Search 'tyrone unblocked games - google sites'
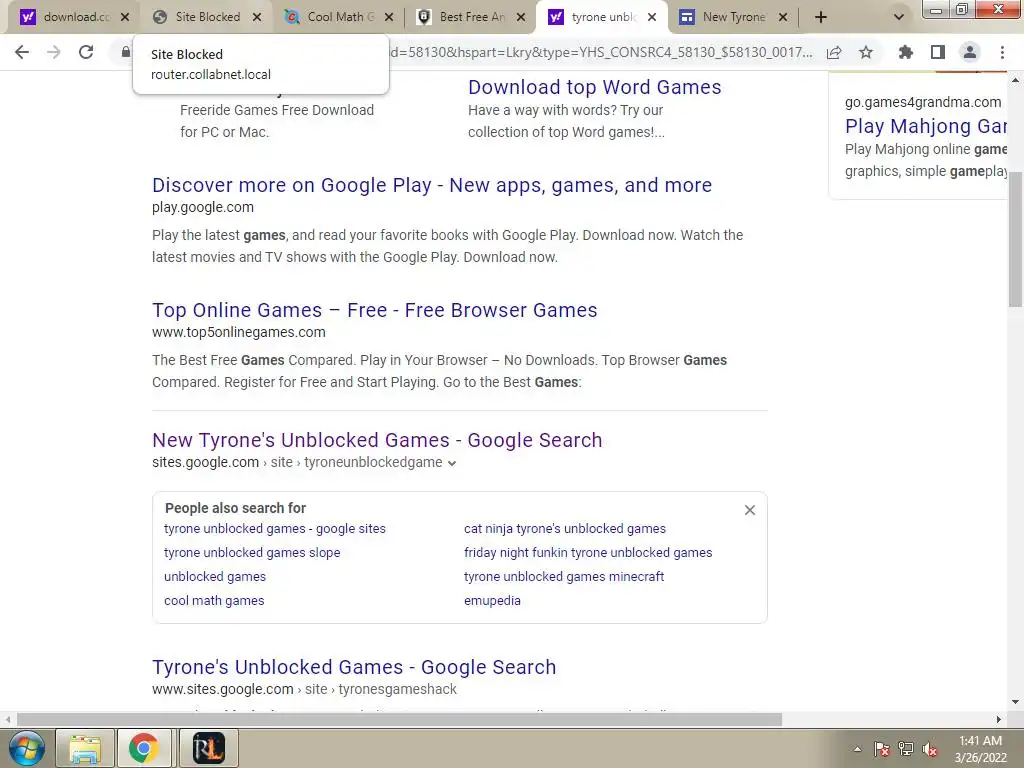The height and width of the screenshot is (768, 1024). [275, 528]
